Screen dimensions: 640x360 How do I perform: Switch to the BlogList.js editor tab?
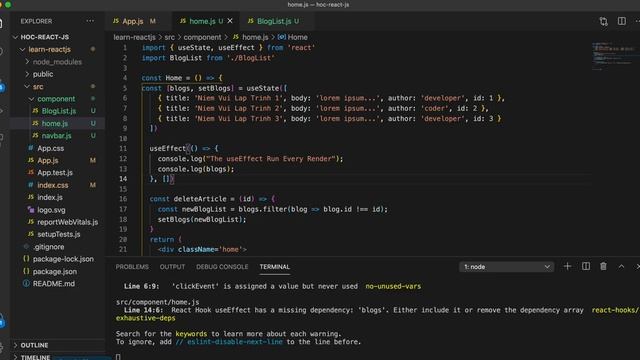coord(273,21)
